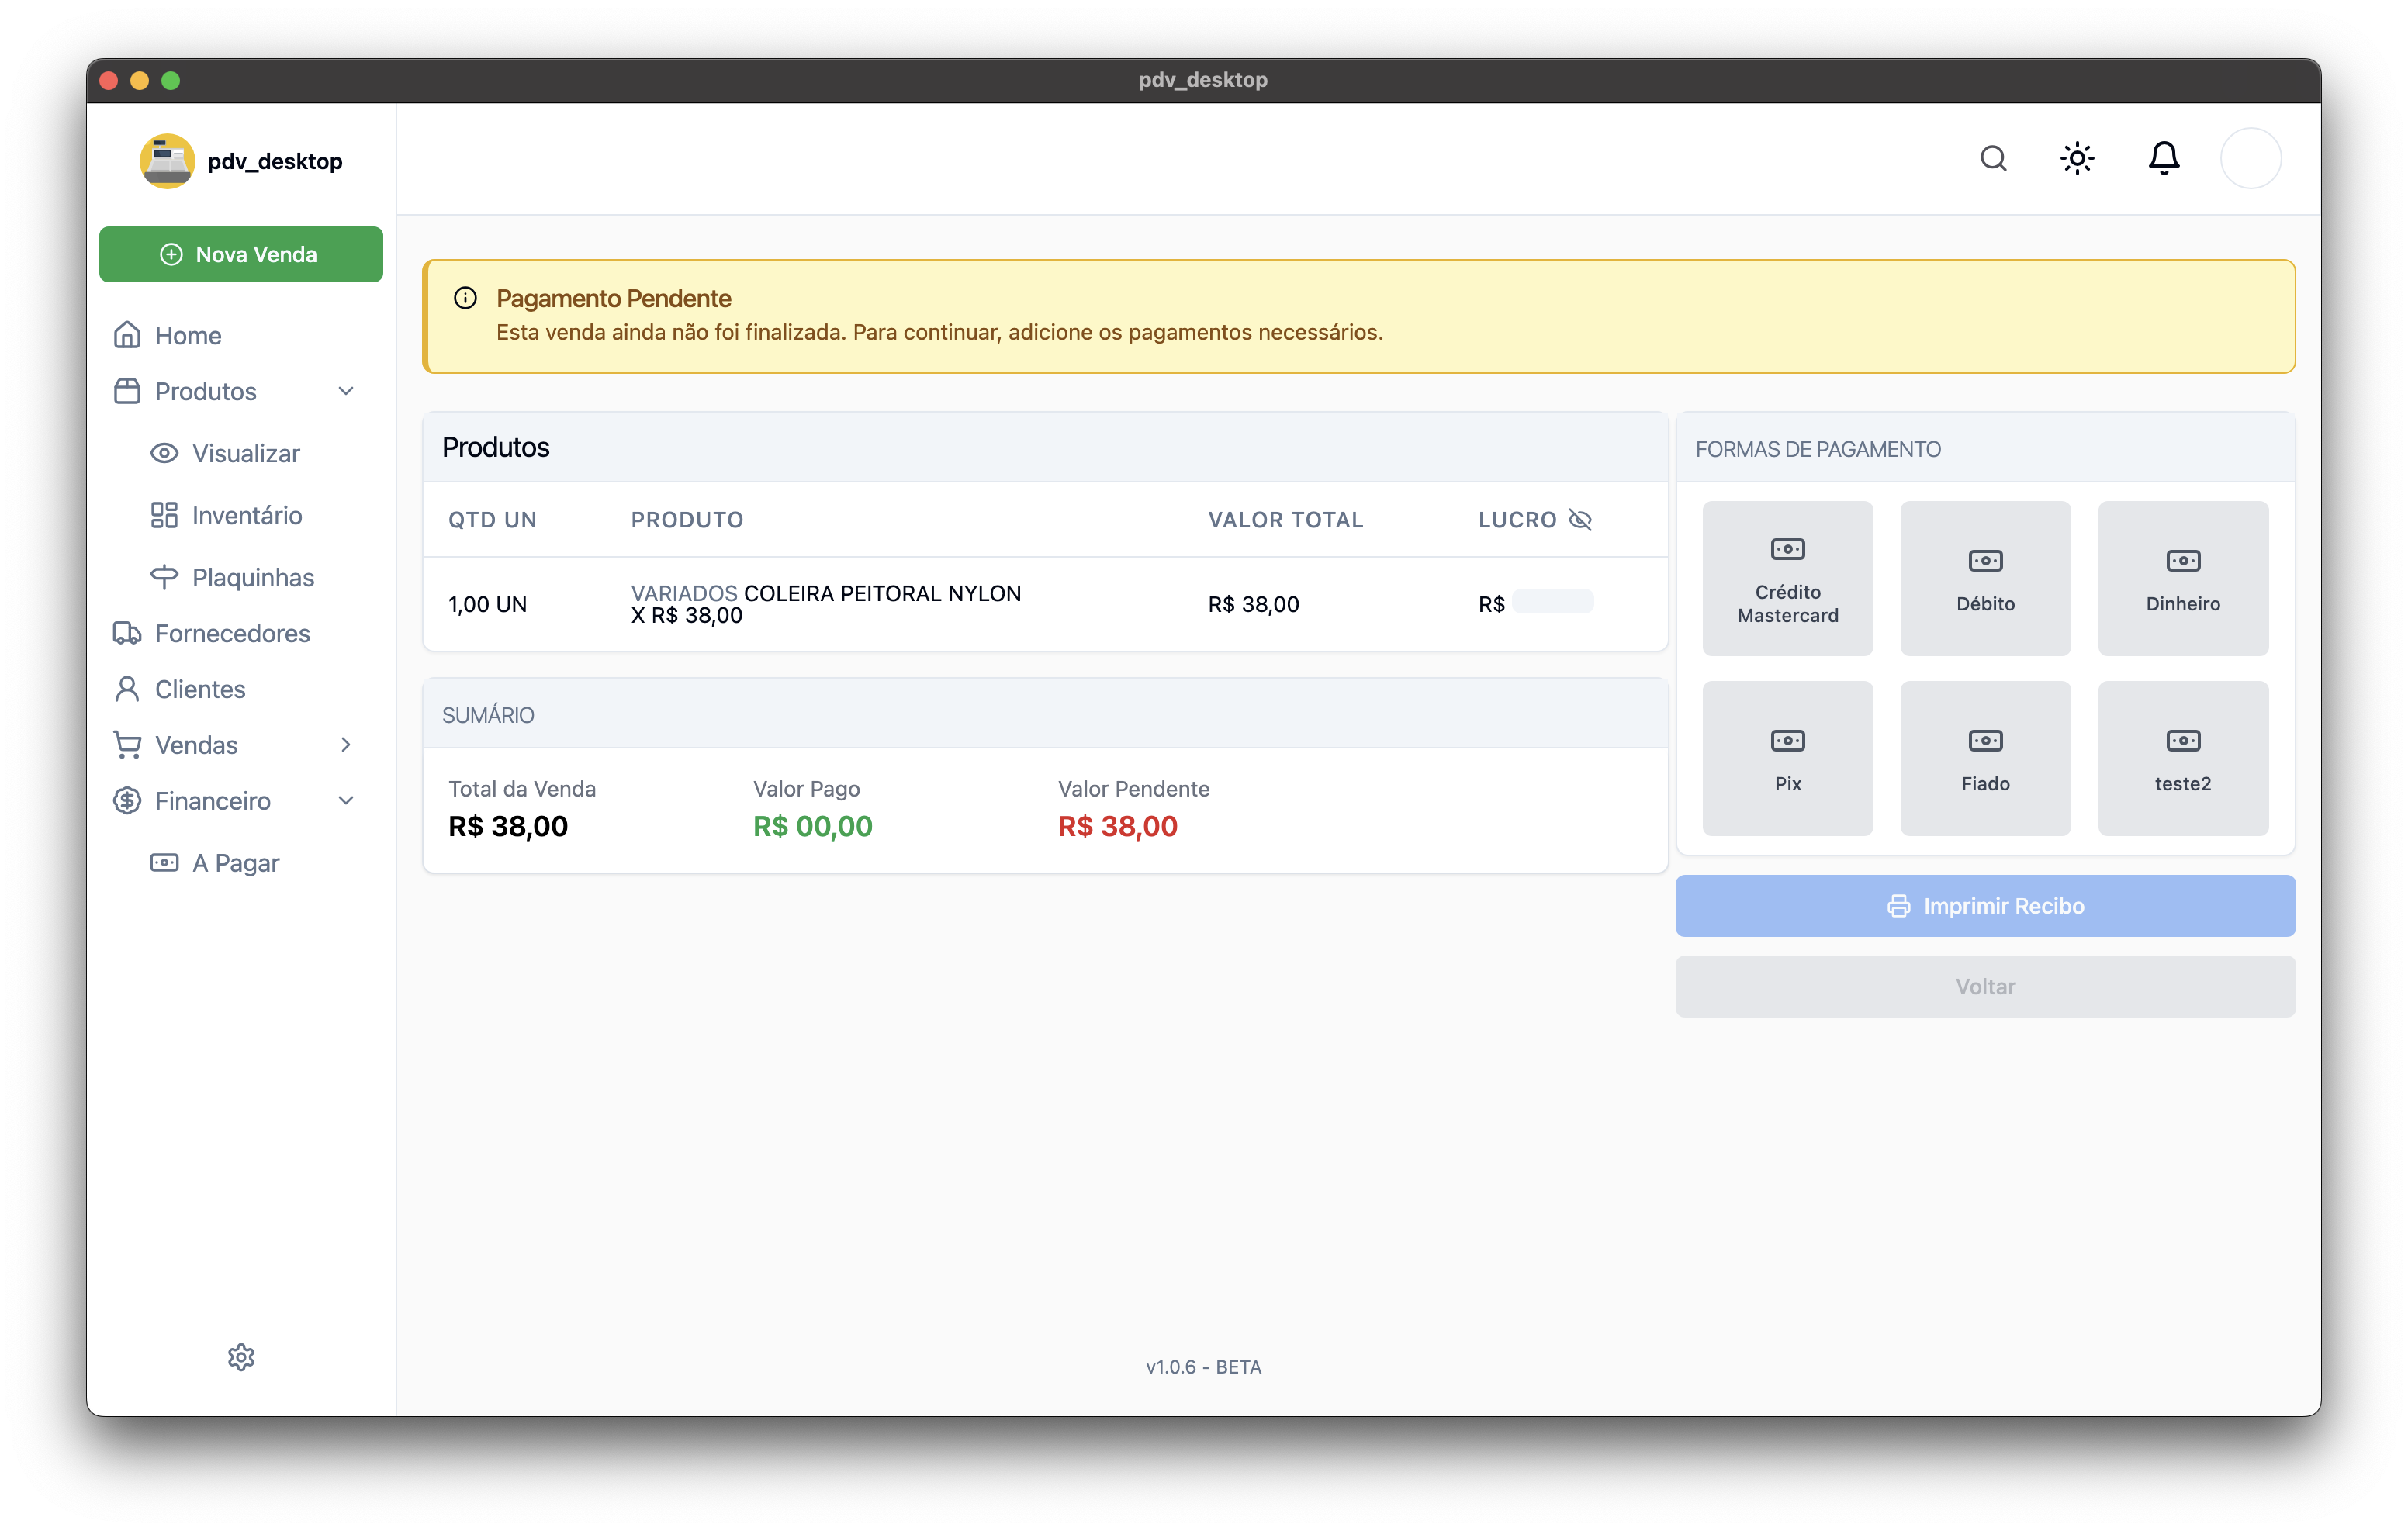Open settings gear at sidebar bottom
2408x1531 pixels.
point(241,1357)
